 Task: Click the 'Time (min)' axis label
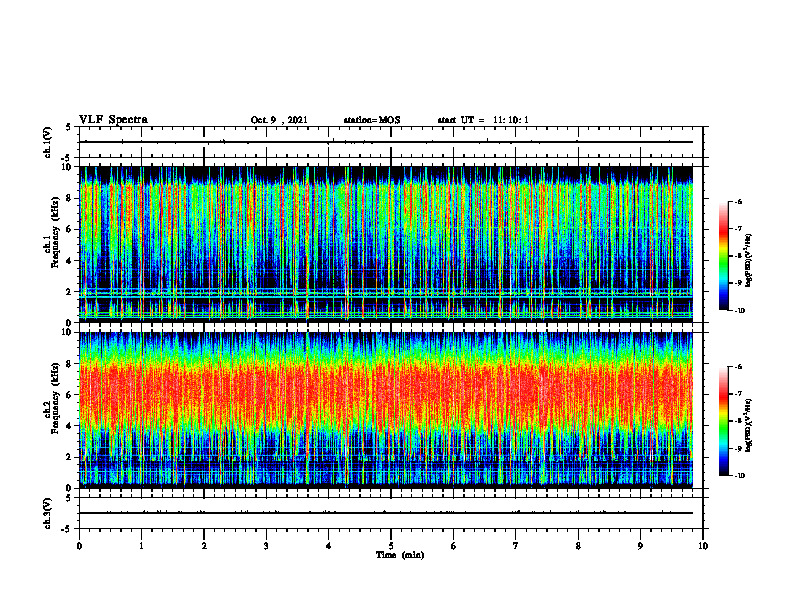tap(400, 555)
